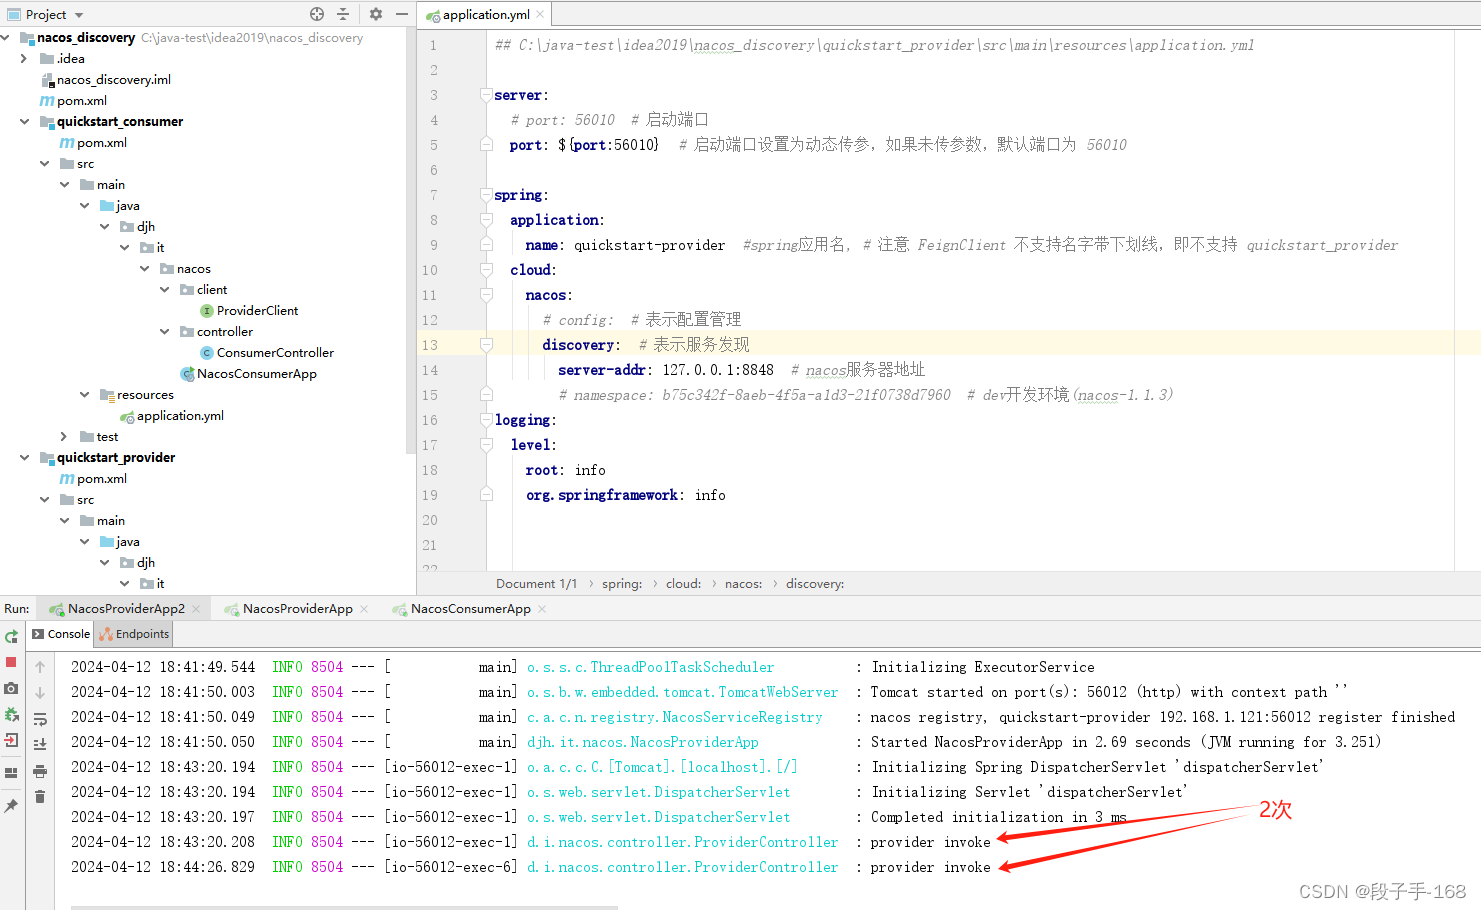Open ConsumerController class in tree
The image size is (1481, 910).
pos(275,353)
